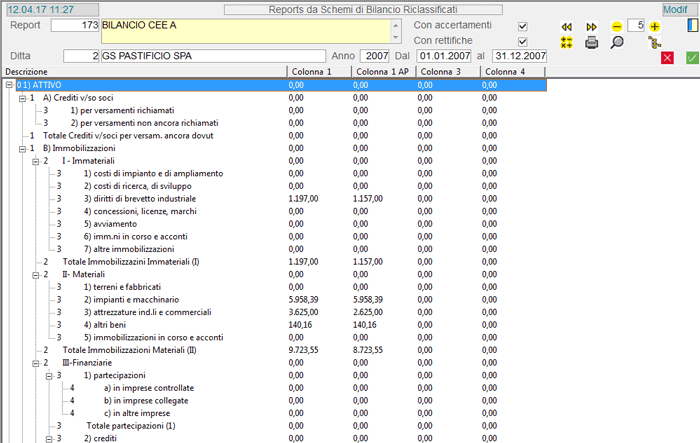The height and width of the screenshot is (443, 700).
Task: Select b) in imprese collegate row
Action: pos(146,401)
